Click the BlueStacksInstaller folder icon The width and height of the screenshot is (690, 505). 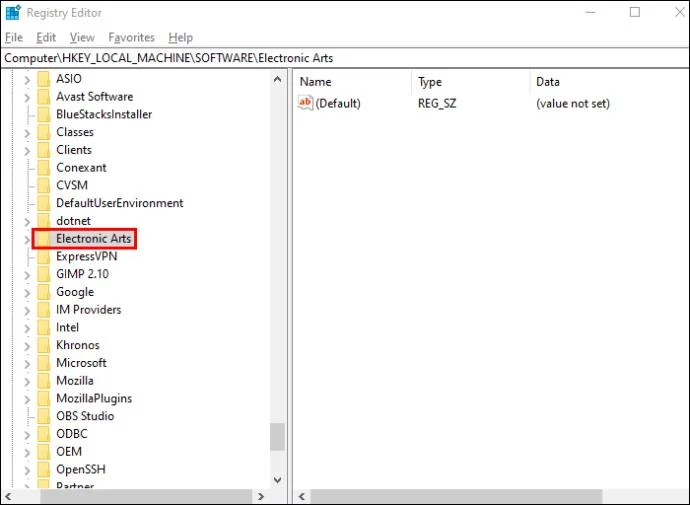pos(44,114)
